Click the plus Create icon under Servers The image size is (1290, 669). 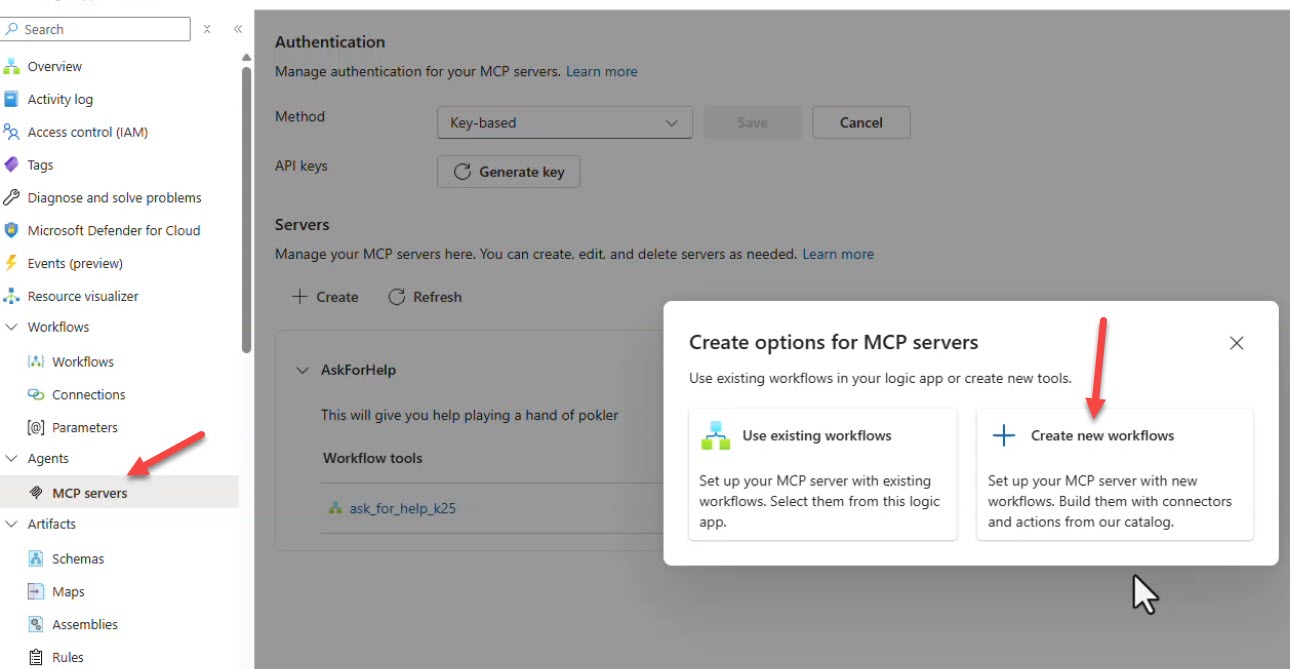coord(300,296)
